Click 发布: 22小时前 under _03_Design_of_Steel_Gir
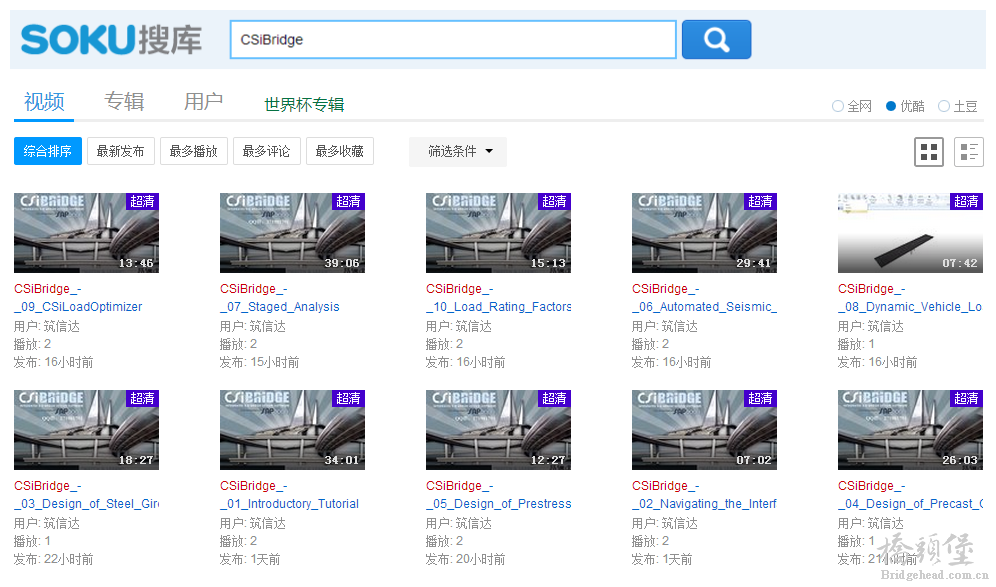Image resolution: width=996 pixels, height=587 pixels. coord(53,559)
